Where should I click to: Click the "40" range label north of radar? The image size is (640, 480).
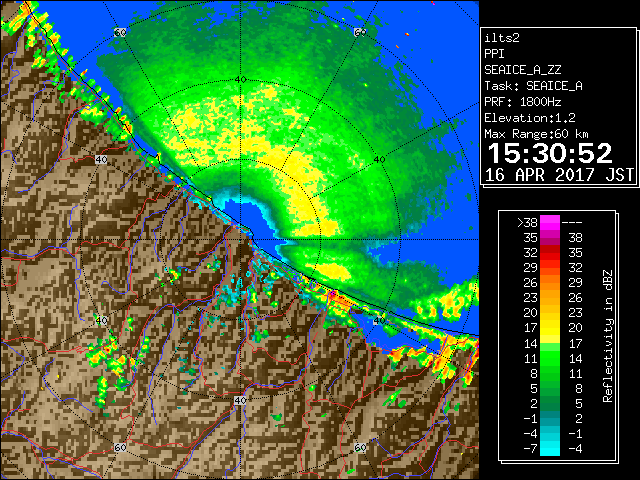[240, 80]
